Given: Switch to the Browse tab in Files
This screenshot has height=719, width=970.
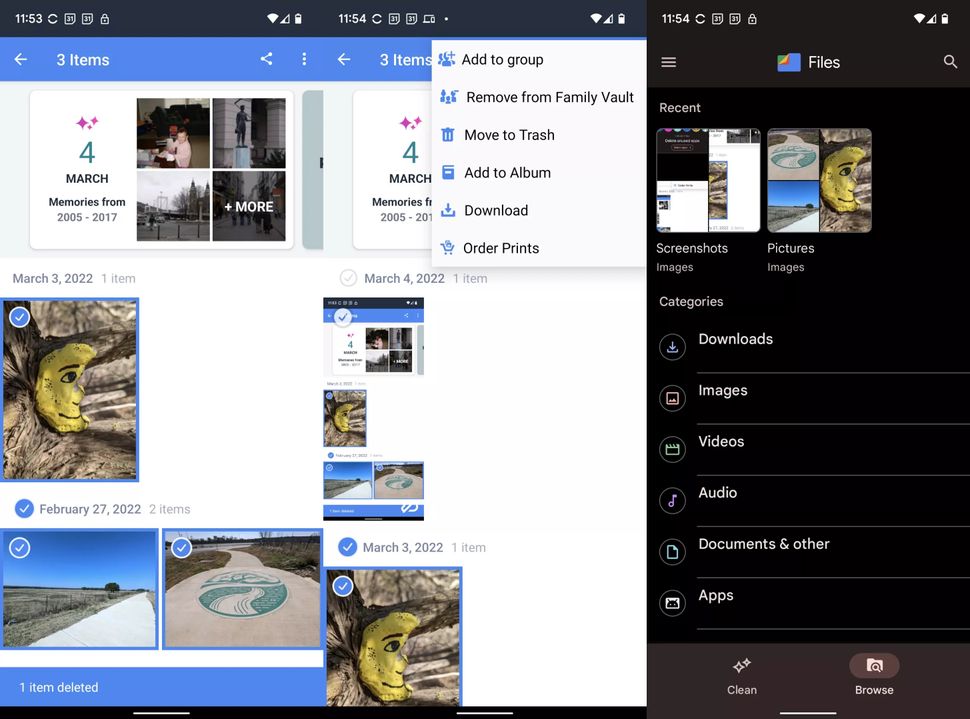Looking at the screenshot, I should coord(874,675).
